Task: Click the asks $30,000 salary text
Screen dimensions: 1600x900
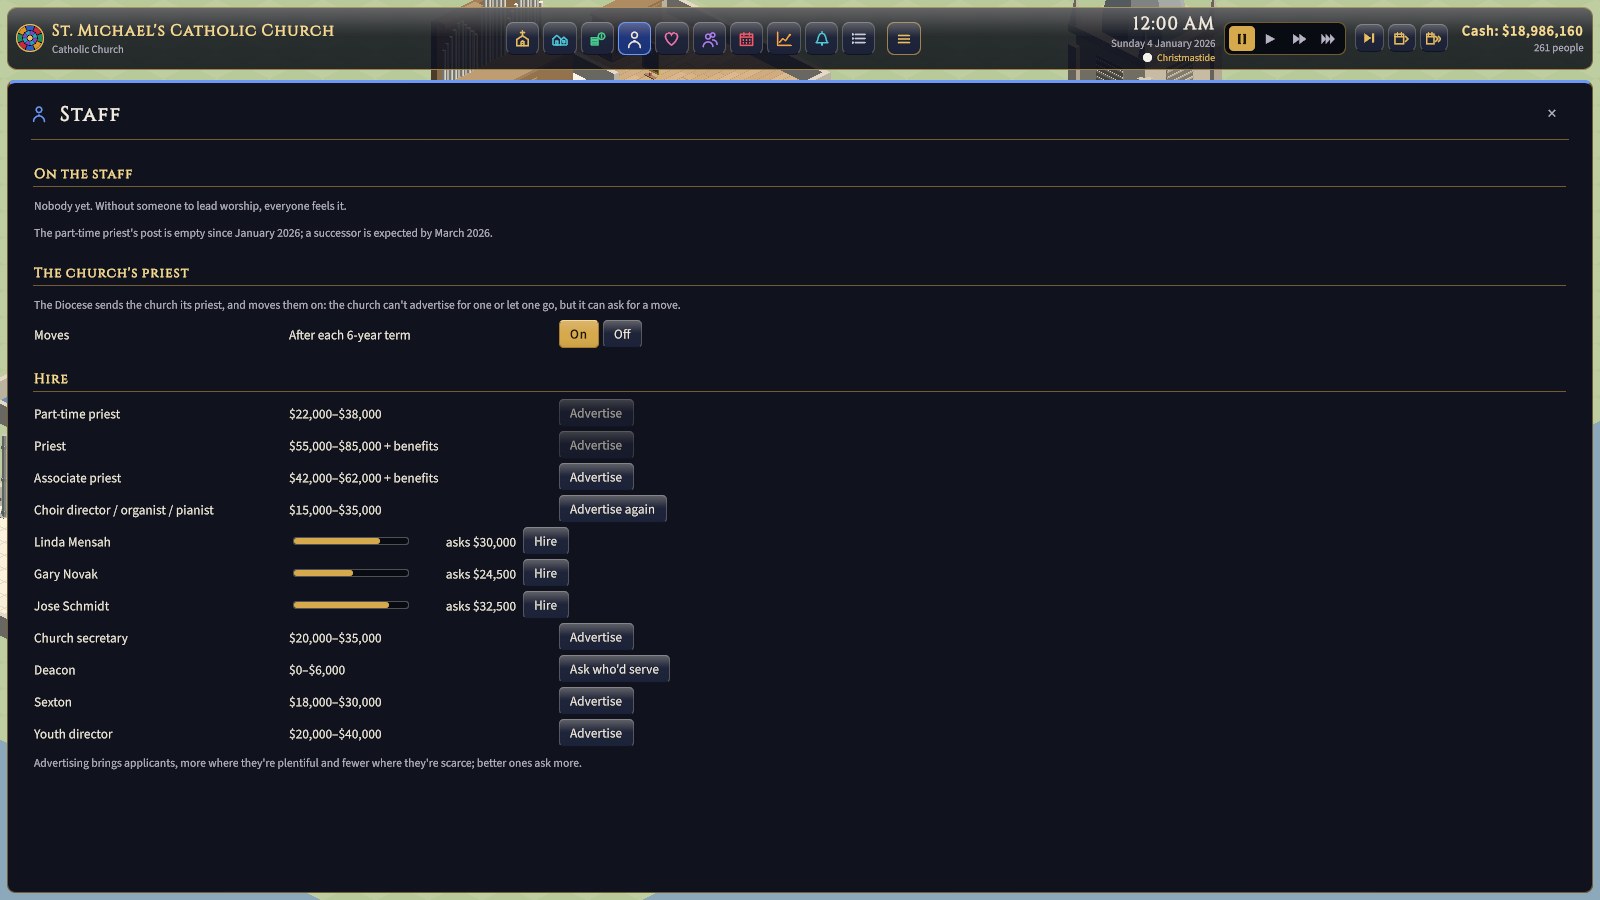Action: (x=481, y=542)
